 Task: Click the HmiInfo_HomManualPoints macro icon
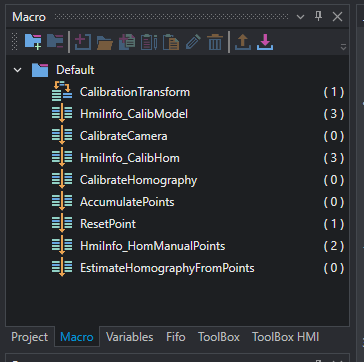click(62, 245)
